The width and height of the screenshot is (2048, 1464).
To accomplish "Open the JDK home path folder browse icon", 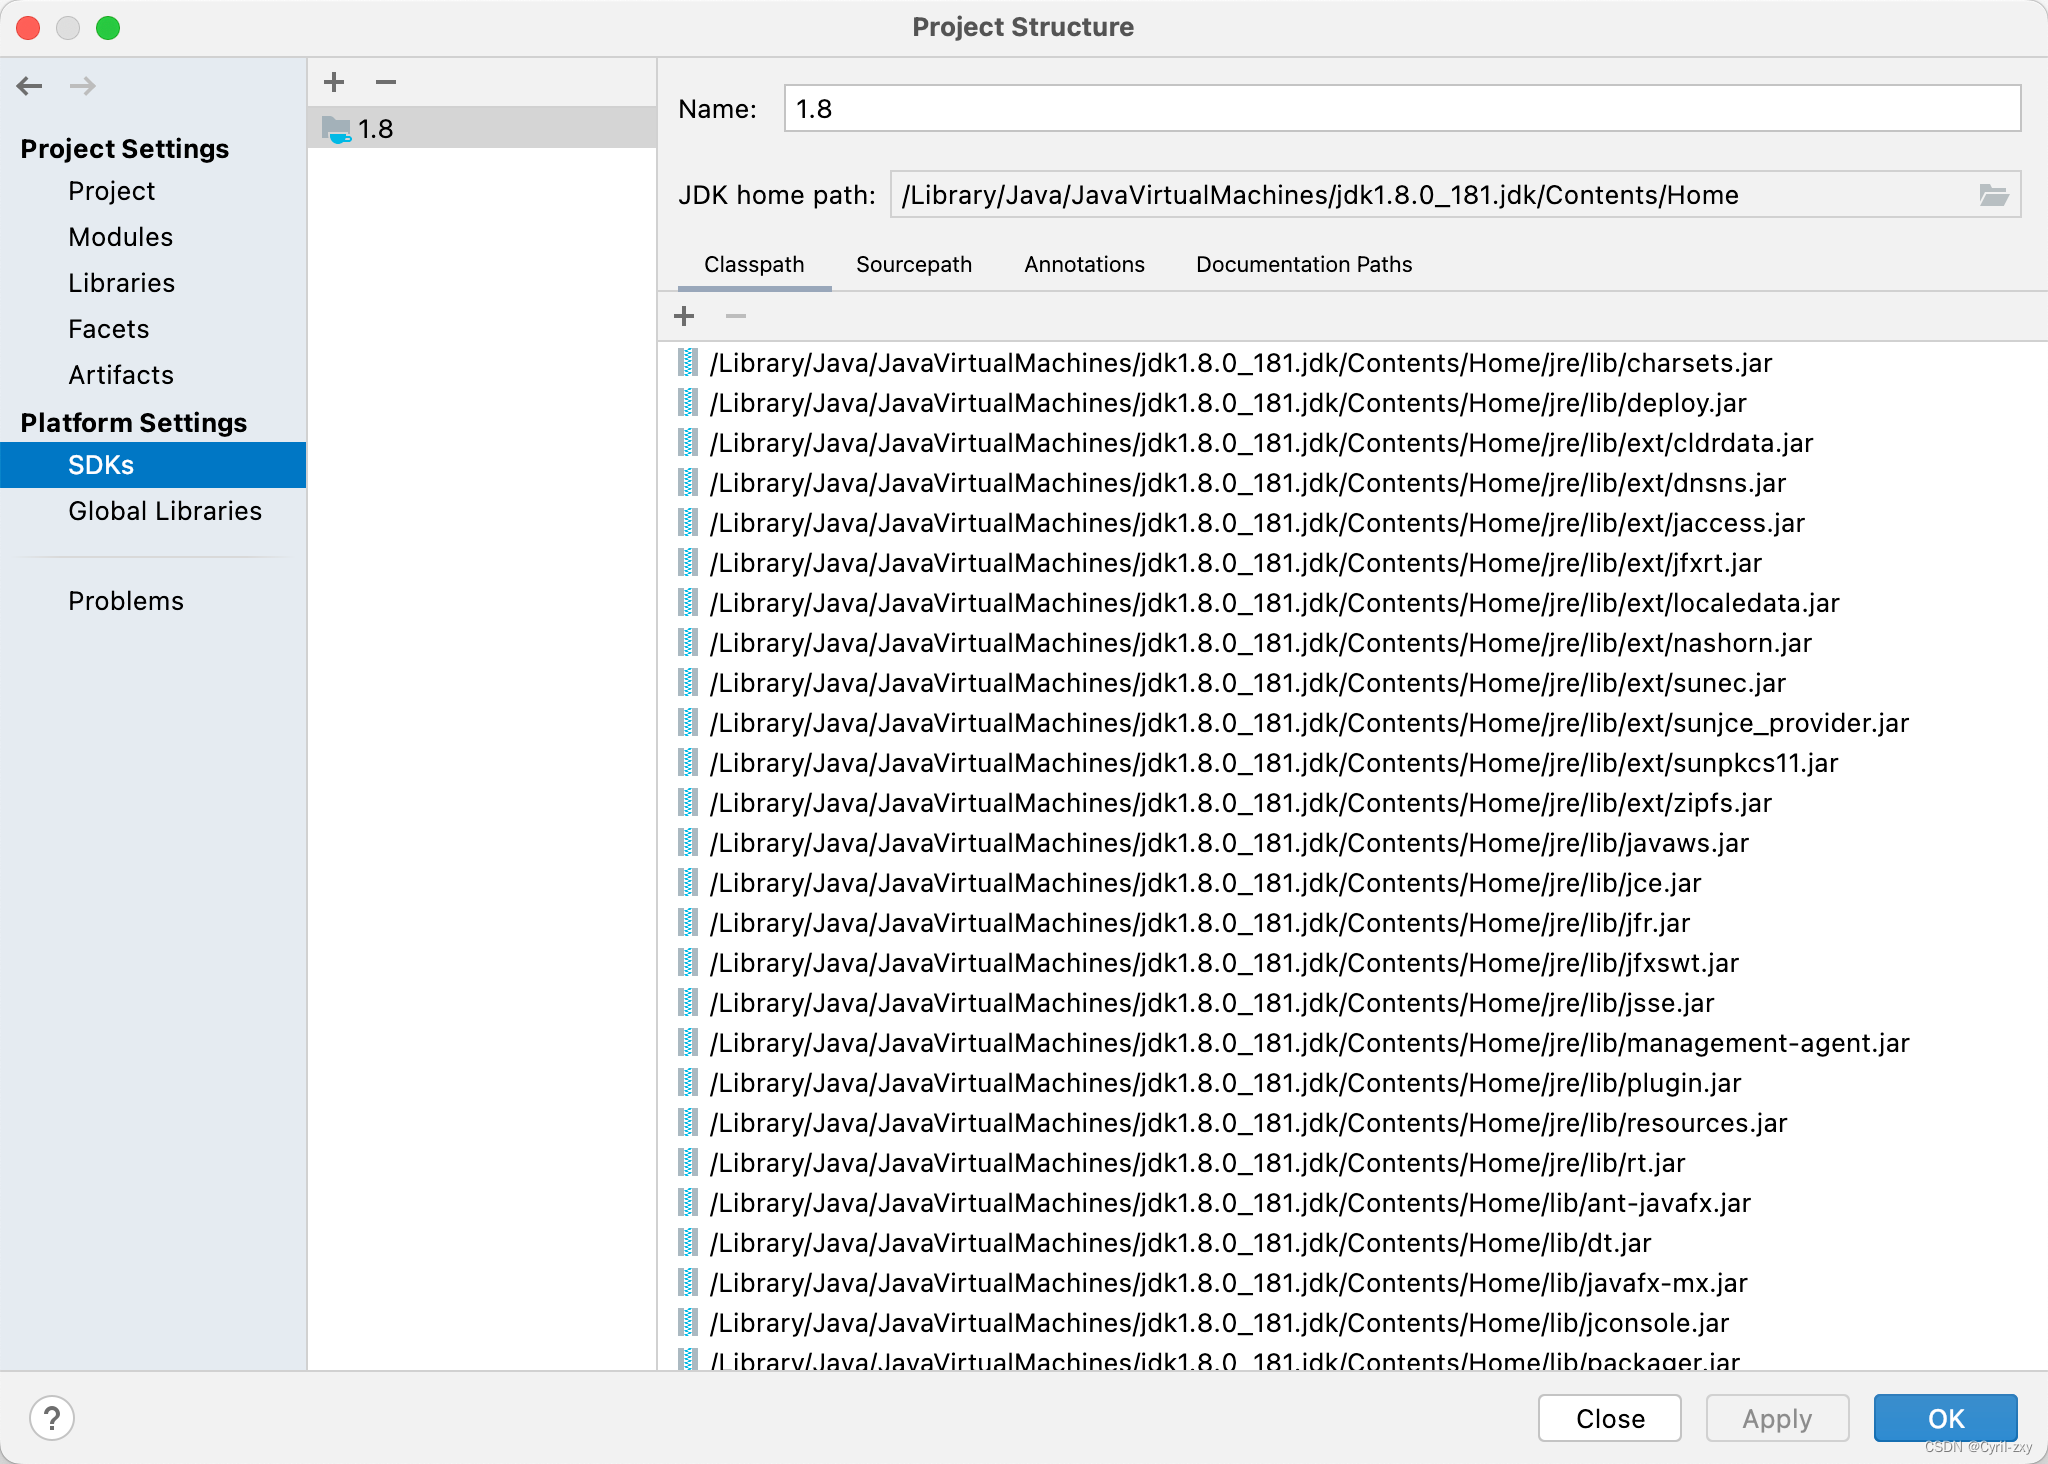I will (x=1996, y=195).
